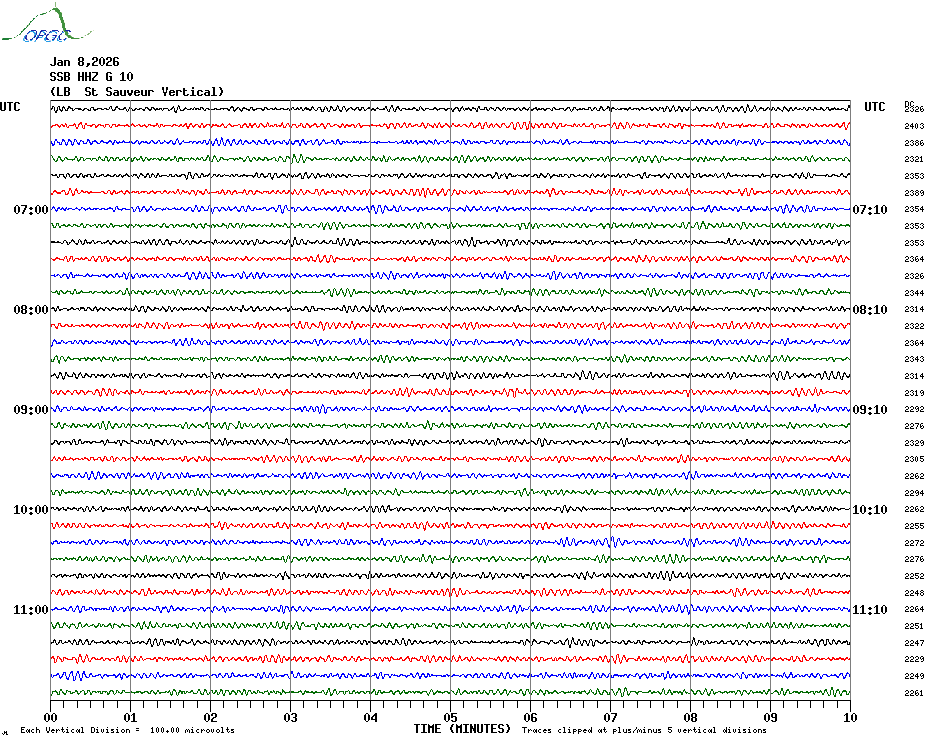Click the DC value 2292

click(914, 409)
